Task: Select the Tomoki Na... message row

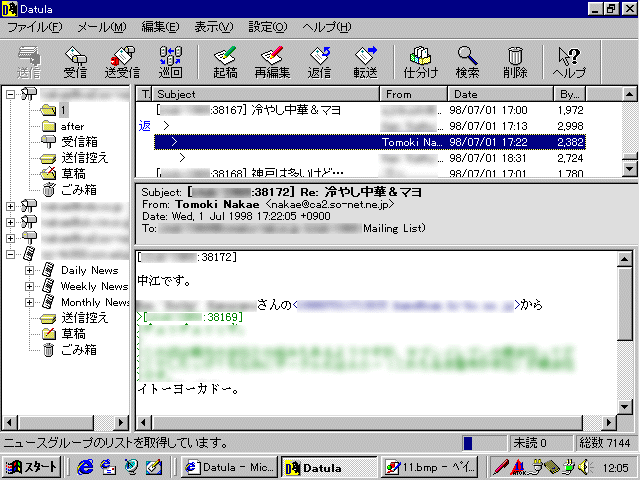Action: click(x=370, y=142)
